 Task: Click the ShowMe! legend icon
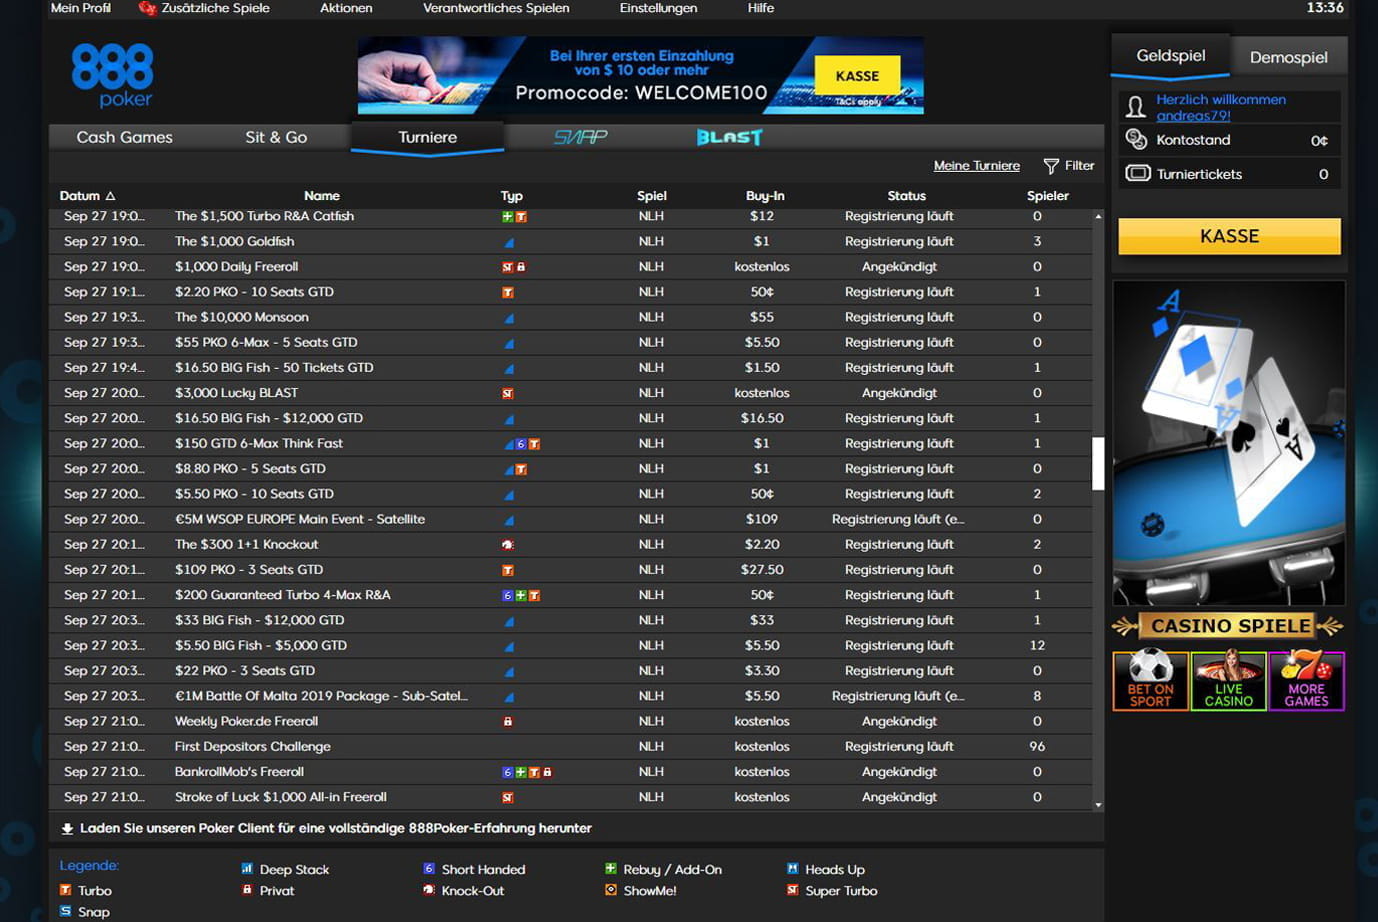(611, 890)
